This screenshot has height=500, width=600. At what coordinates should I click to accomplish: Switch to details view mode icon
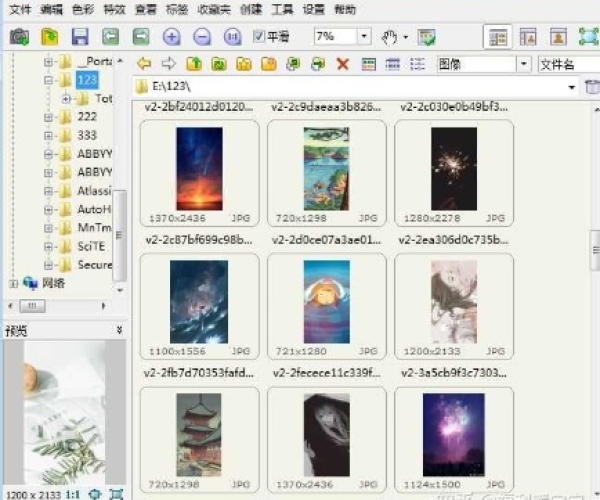coord(393,64)
